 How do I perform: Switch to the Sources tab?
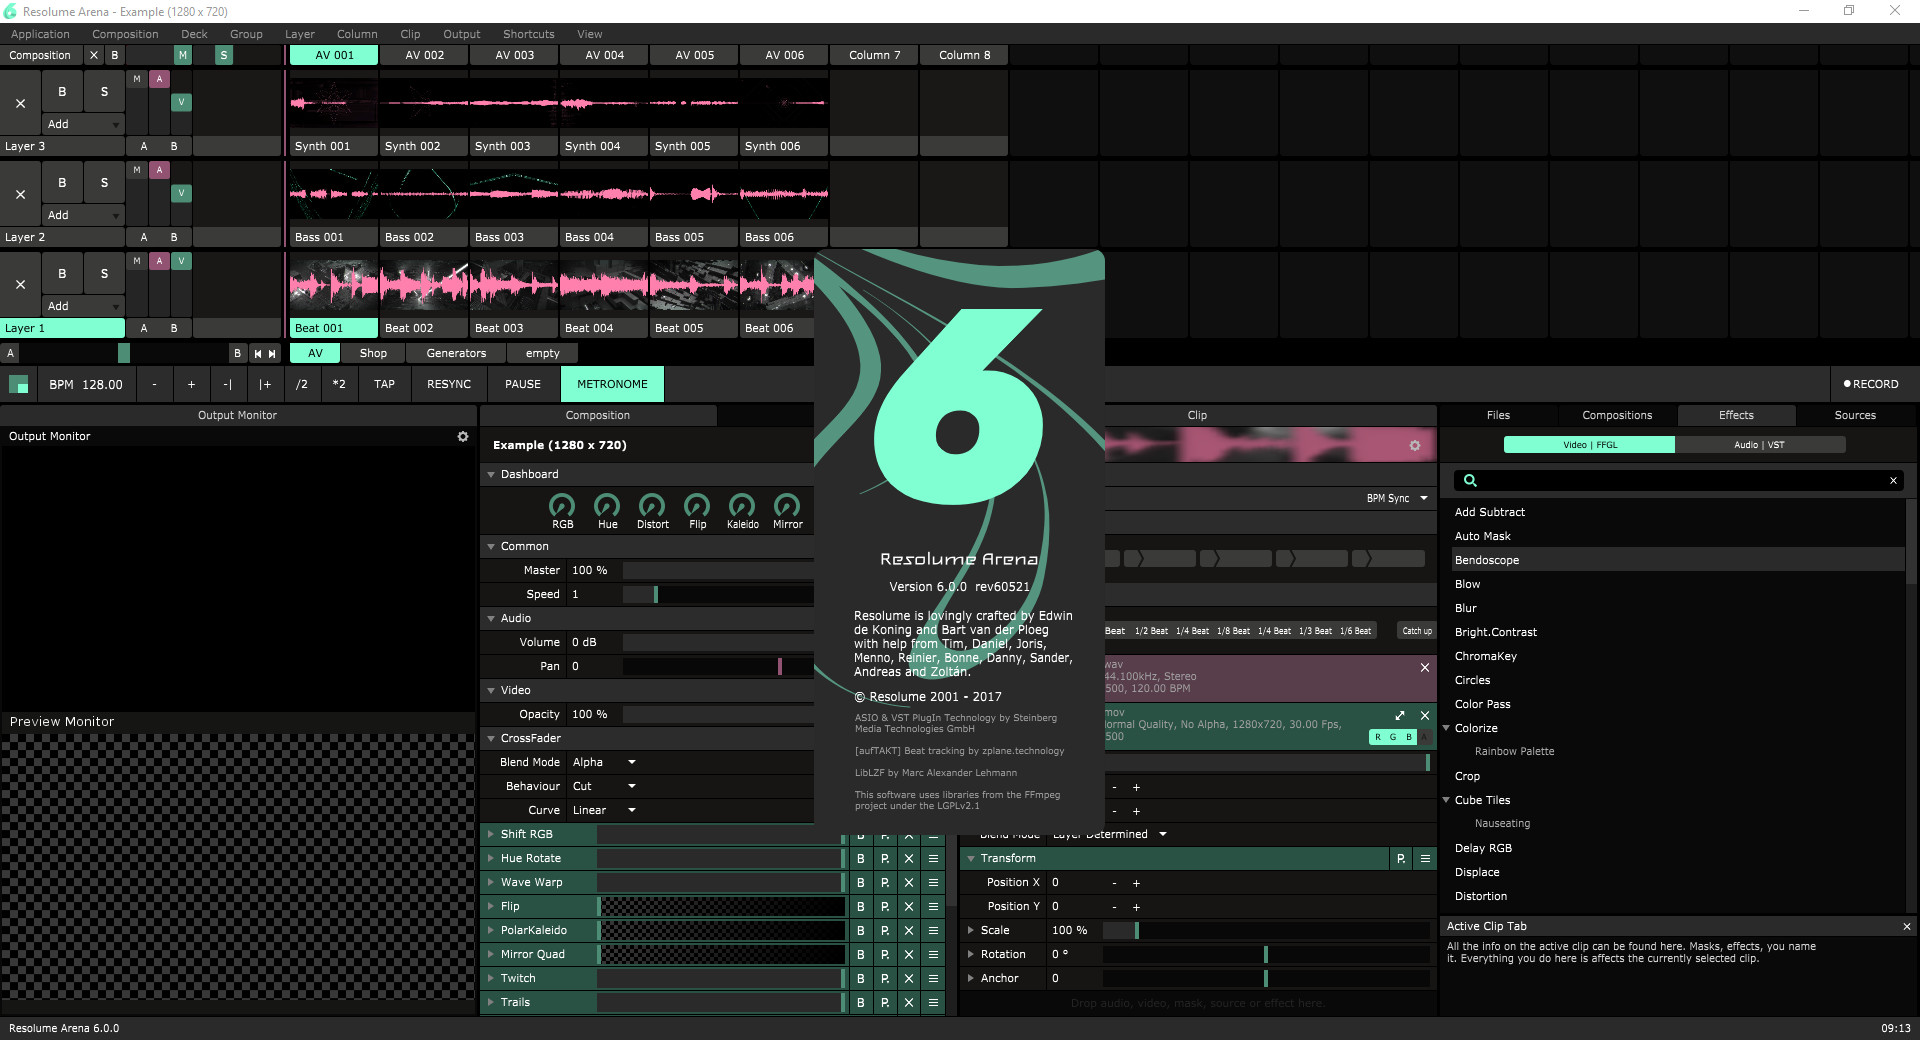[1855, 415]
